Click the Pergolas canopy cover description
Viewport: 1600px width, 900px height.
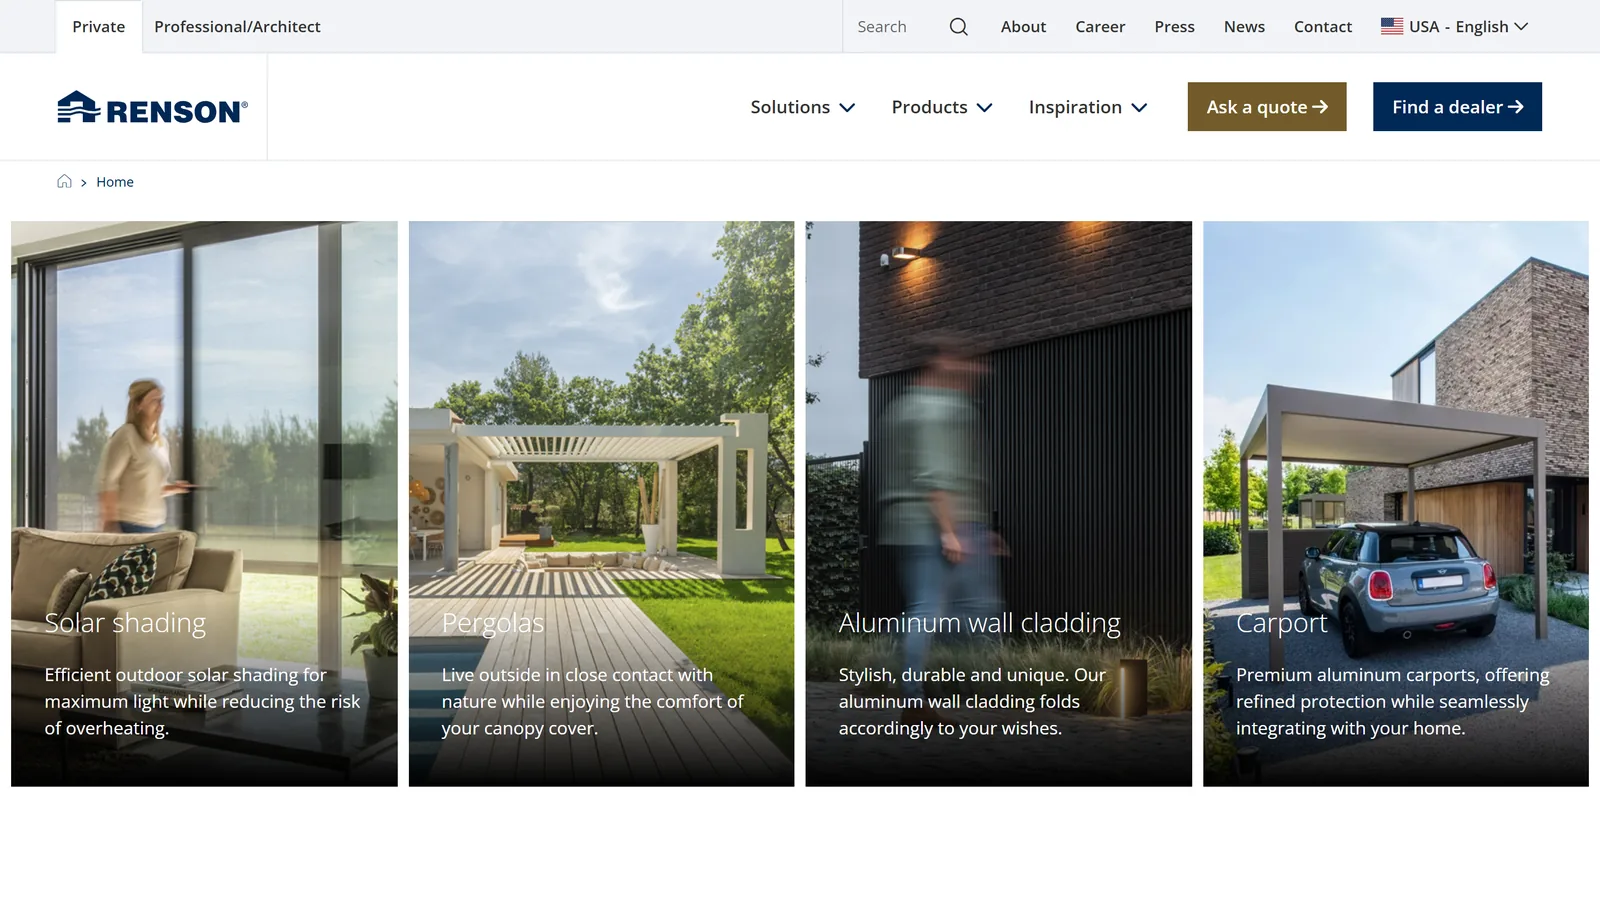click(x=593, y=702)
